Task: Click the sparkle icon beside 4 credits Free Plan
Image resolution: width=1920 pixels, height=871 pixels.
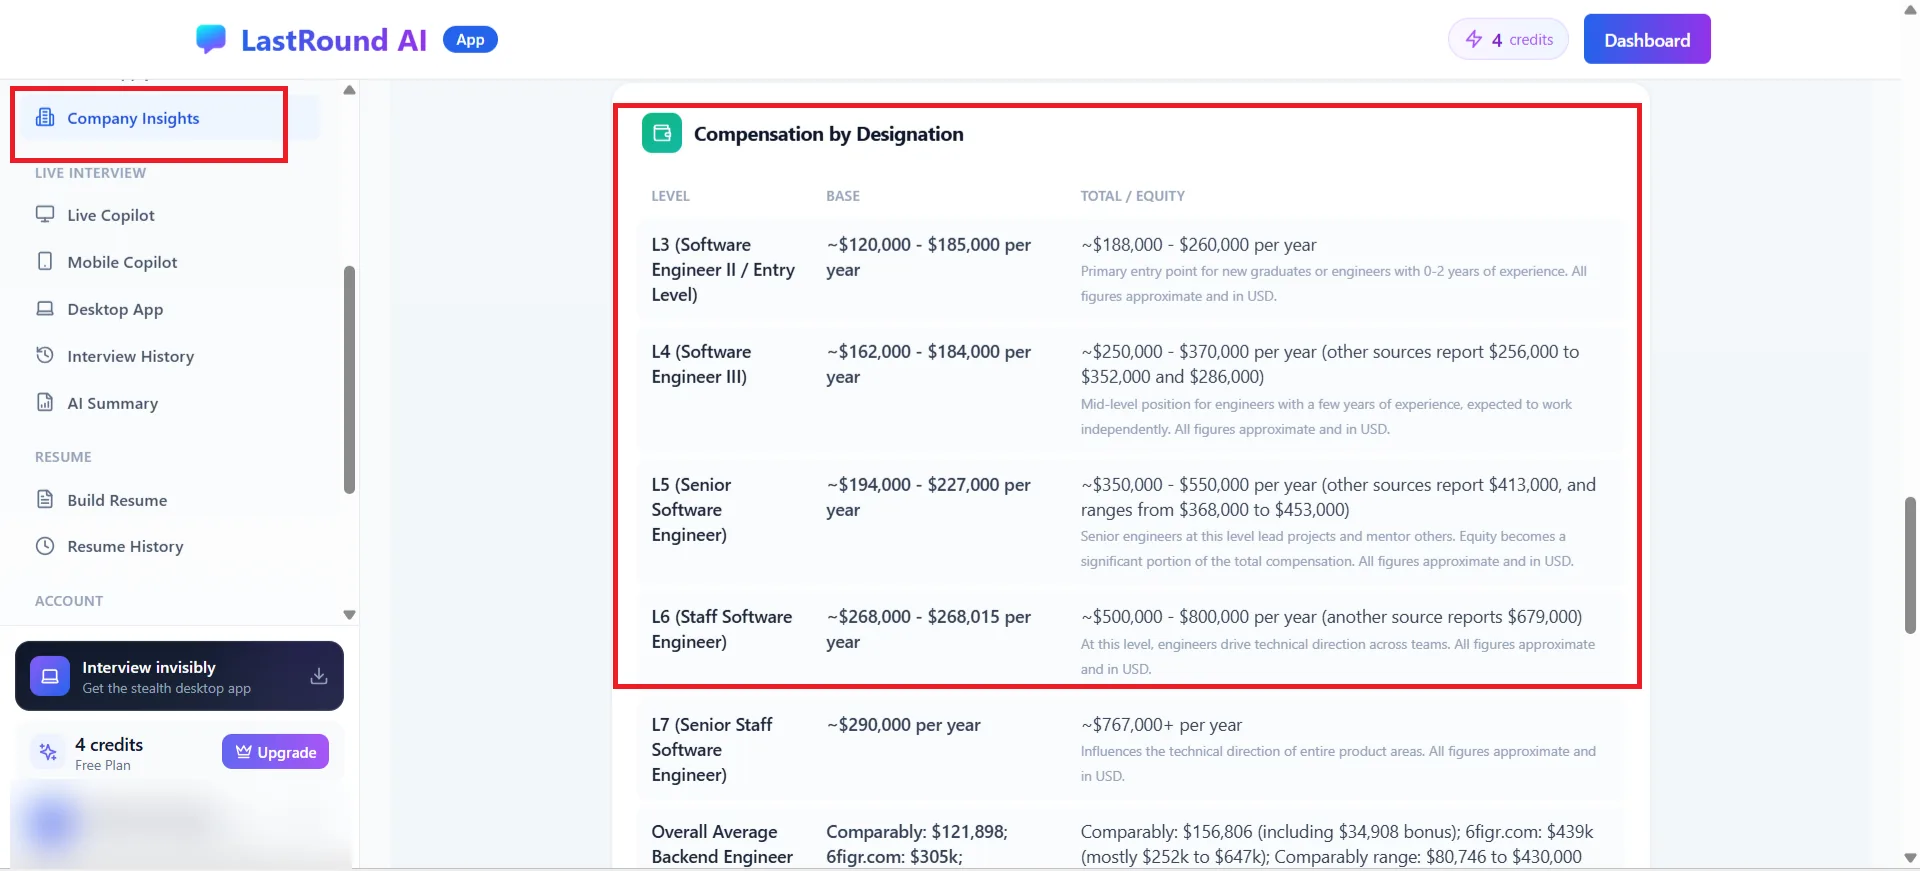Action: (x=48, y=752)
